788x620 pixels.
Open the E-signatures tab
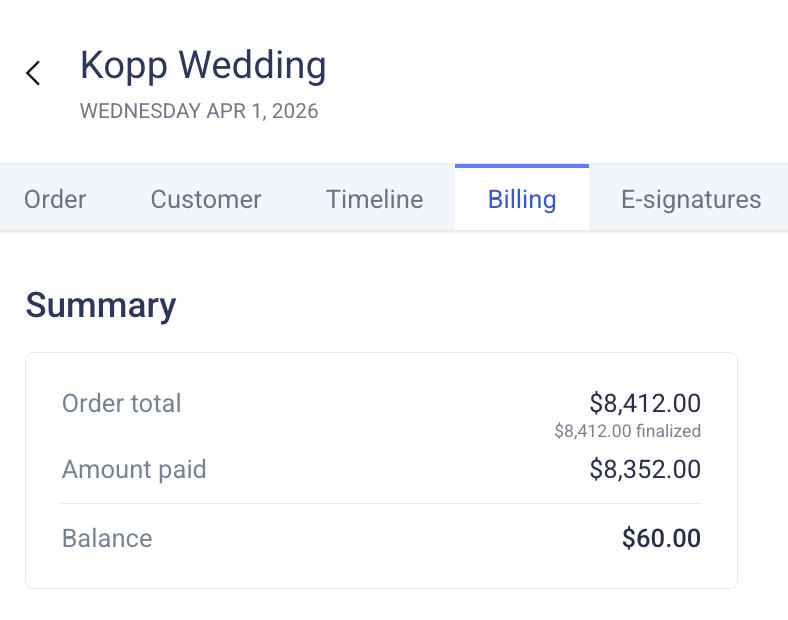[691, 199]
